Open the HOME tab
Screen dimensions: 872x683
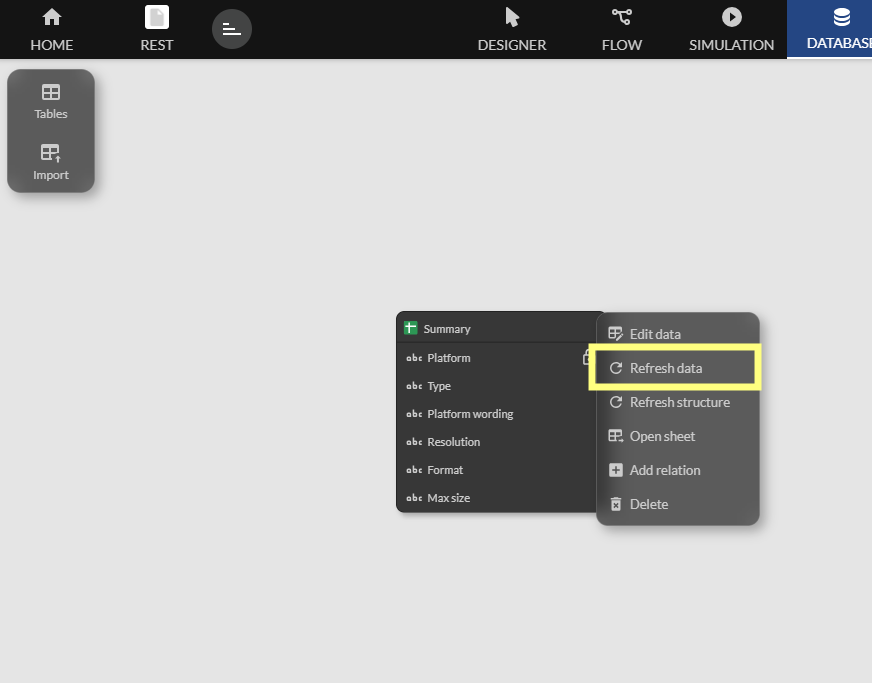51,29
